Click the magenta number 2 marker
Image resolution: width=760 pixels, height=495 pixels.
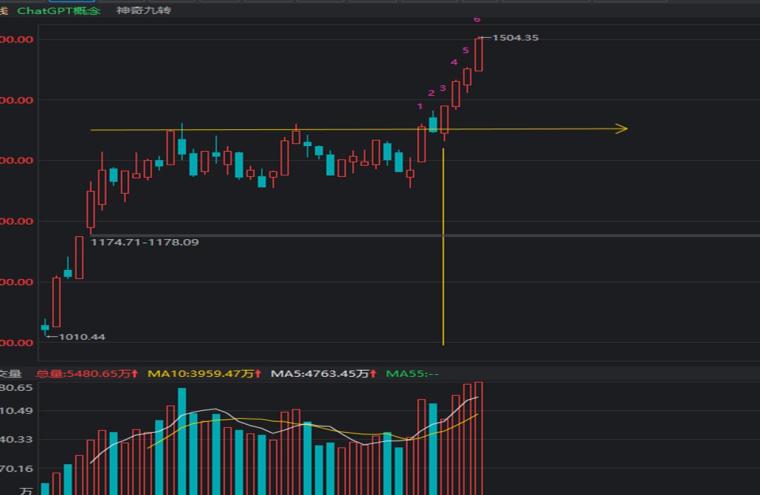point(431,94)
